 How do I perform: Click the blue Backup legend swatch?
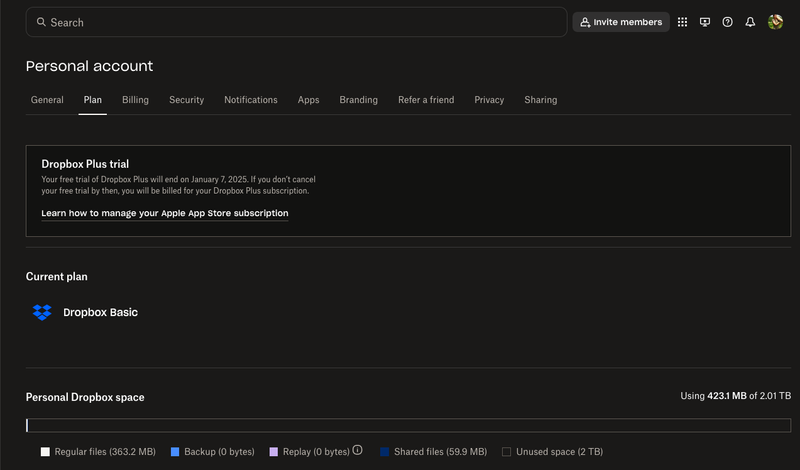[175, 452]
